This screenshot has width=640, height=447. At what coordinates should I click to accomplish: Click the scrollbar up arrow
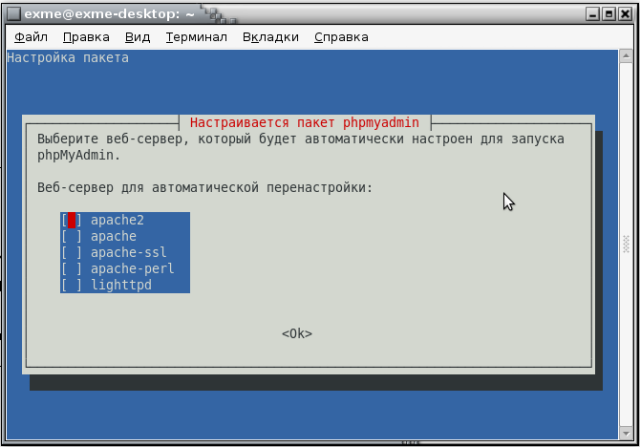(x=626, y=56)
